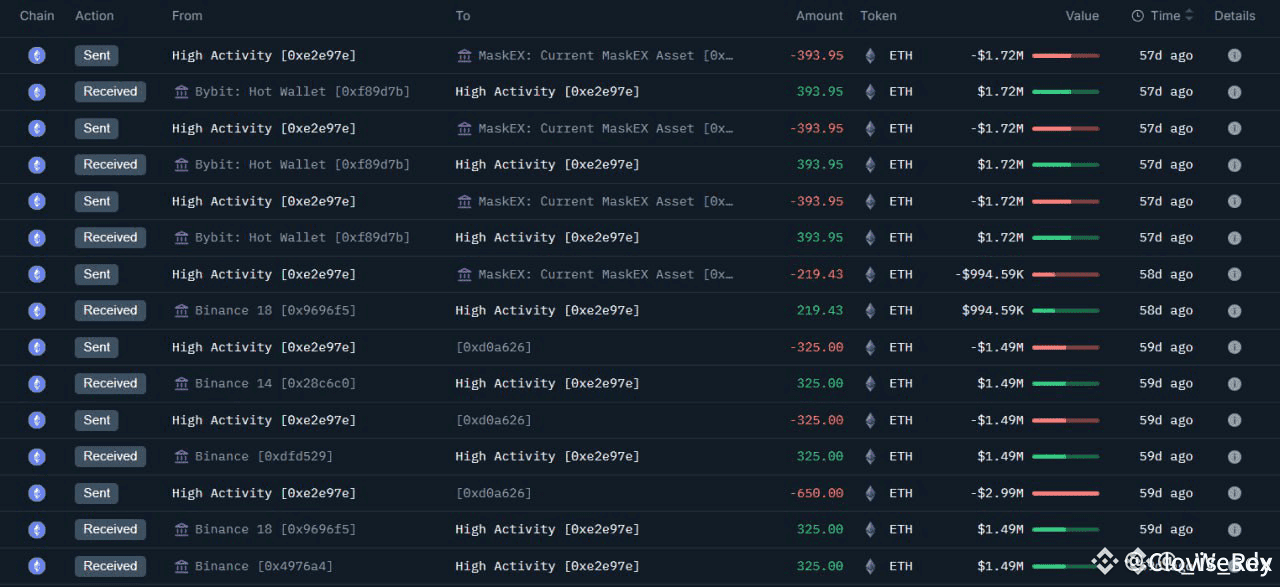Click the red value bar next to -$2.99M
Image resolution: width=1280 pixels, height=587 pixels.
pyautogui.click(x=1065, y=493)
